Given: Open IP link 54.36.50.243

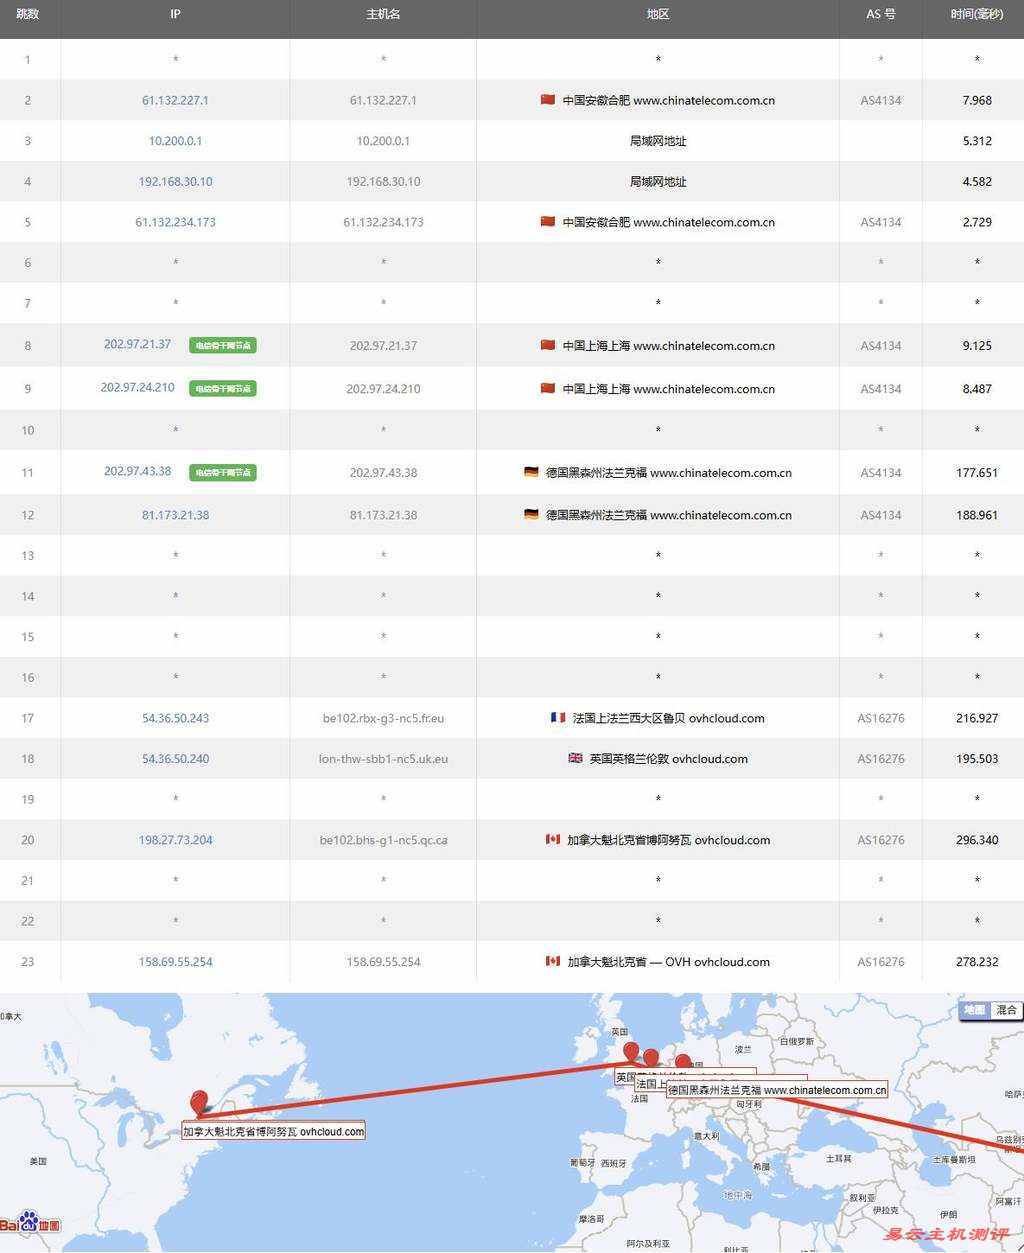Looking at the screenshot, I should pos(175,718).
